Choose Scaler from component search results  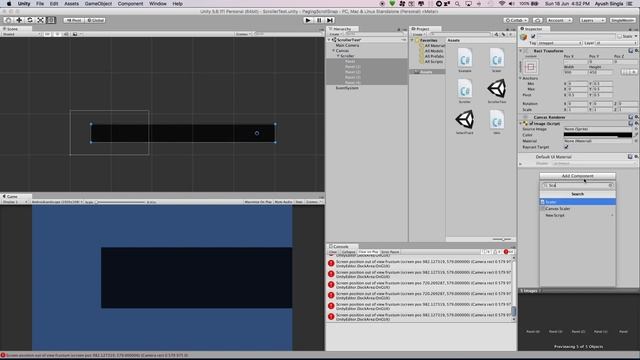coord(578,202)
